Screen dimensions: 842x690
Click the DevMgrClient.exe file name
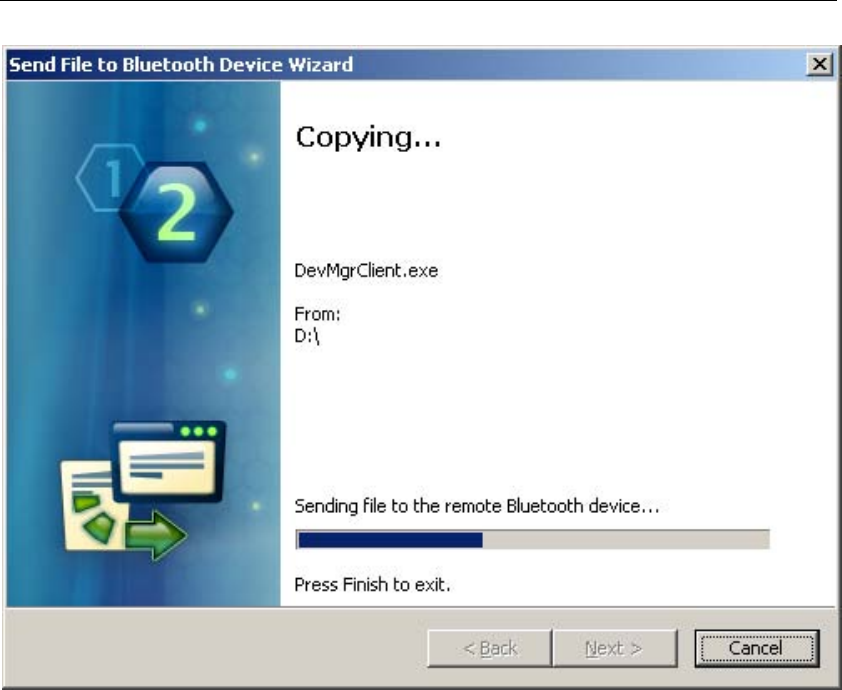coord(366,271)
